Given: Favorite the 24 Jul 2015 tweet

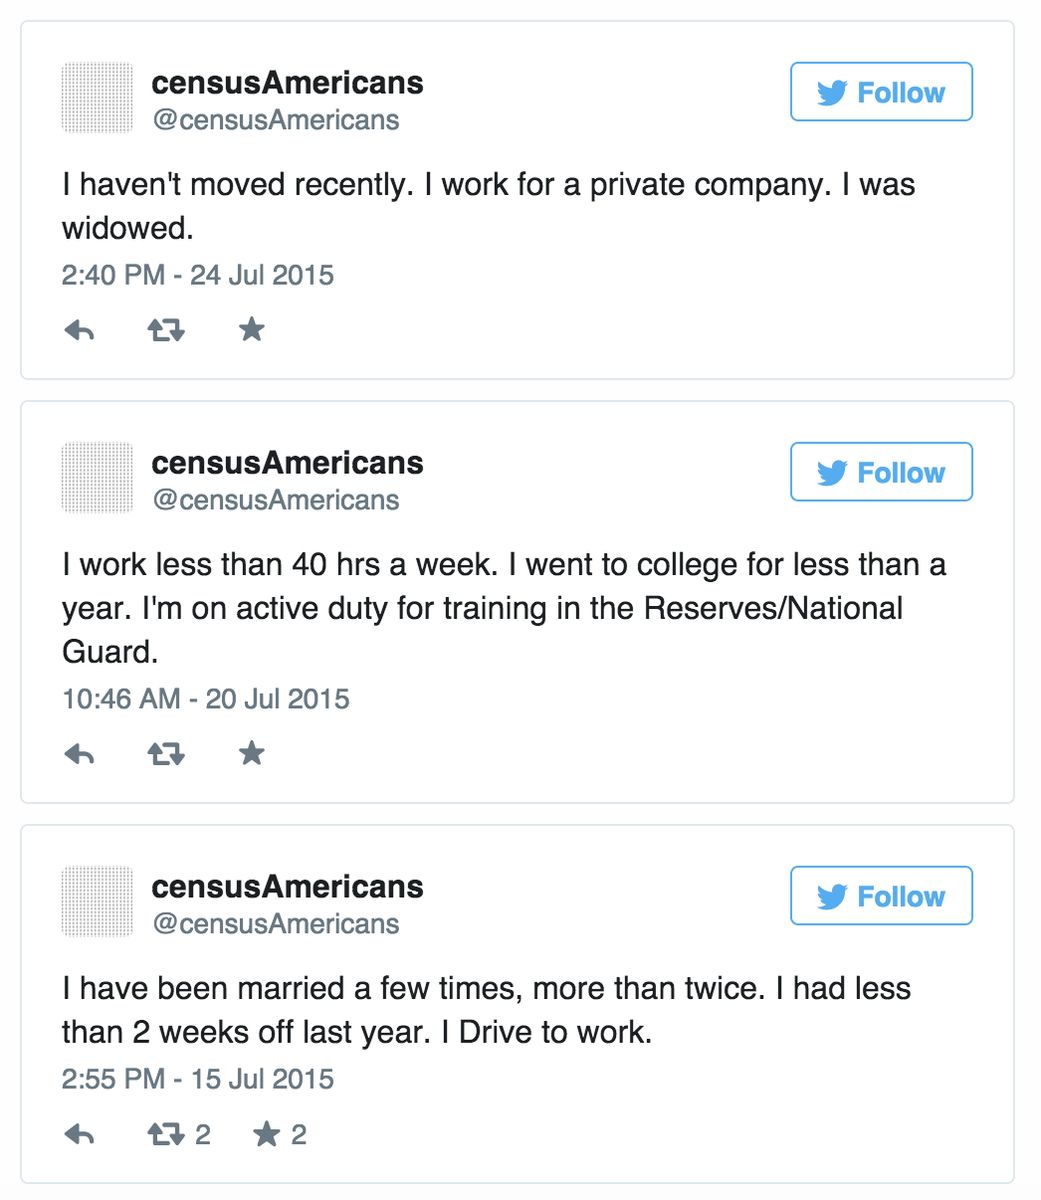Looking at the screenshot, I should [x=252, y=328].
